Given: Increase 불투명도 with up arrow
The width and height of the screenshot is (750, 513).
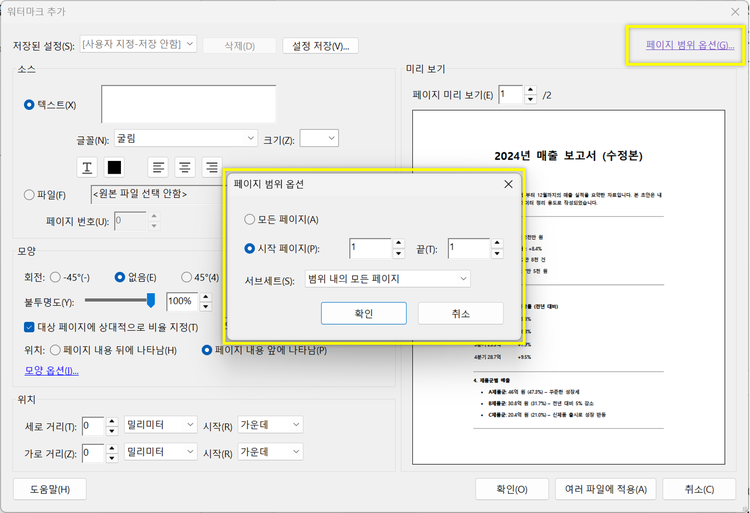Looking at the screenshot, I should [x=206, y=297].
